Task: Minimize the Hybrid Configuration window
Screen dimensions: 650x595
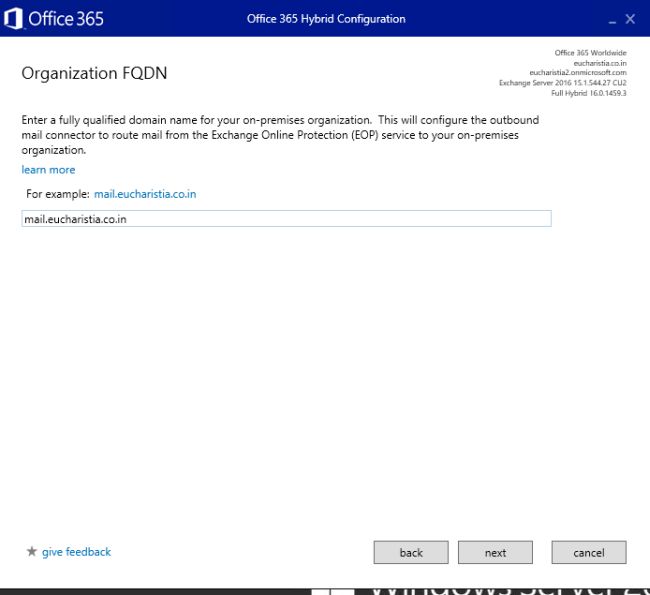Action: [x=612, y=20]
